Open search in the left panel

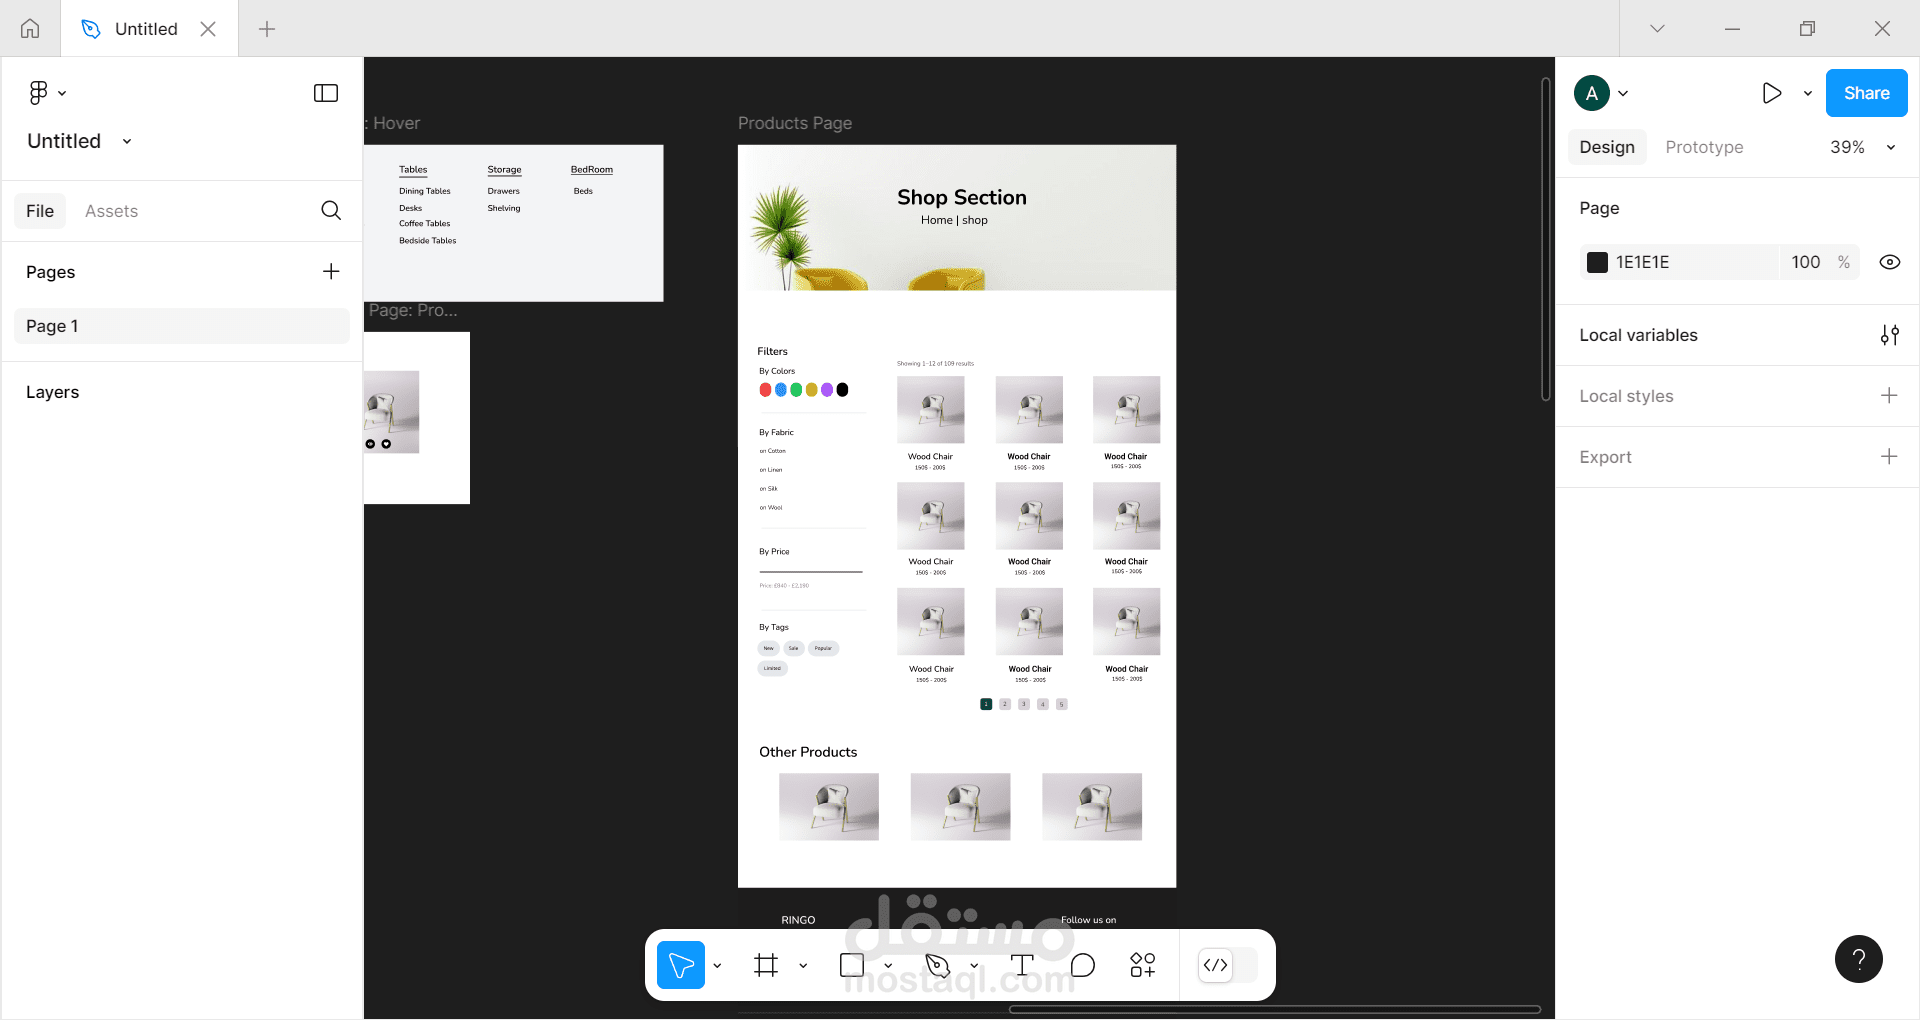331,210
